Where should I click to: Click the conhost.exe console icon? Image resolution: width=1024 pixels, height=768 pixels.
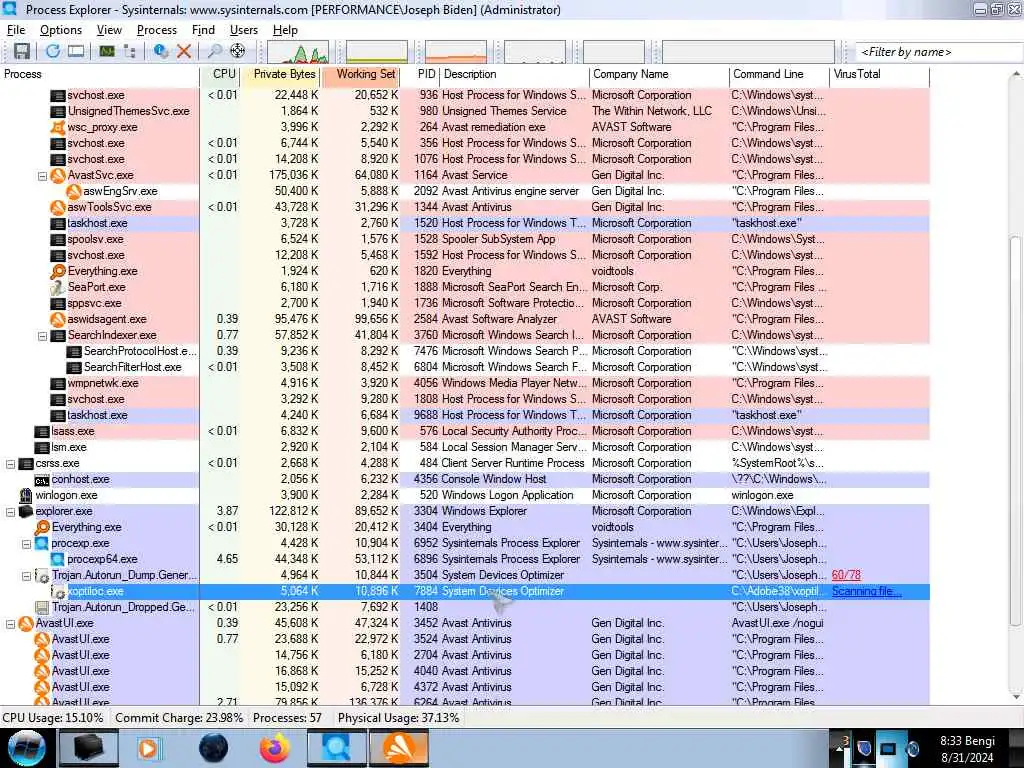(x=42, y=480)
